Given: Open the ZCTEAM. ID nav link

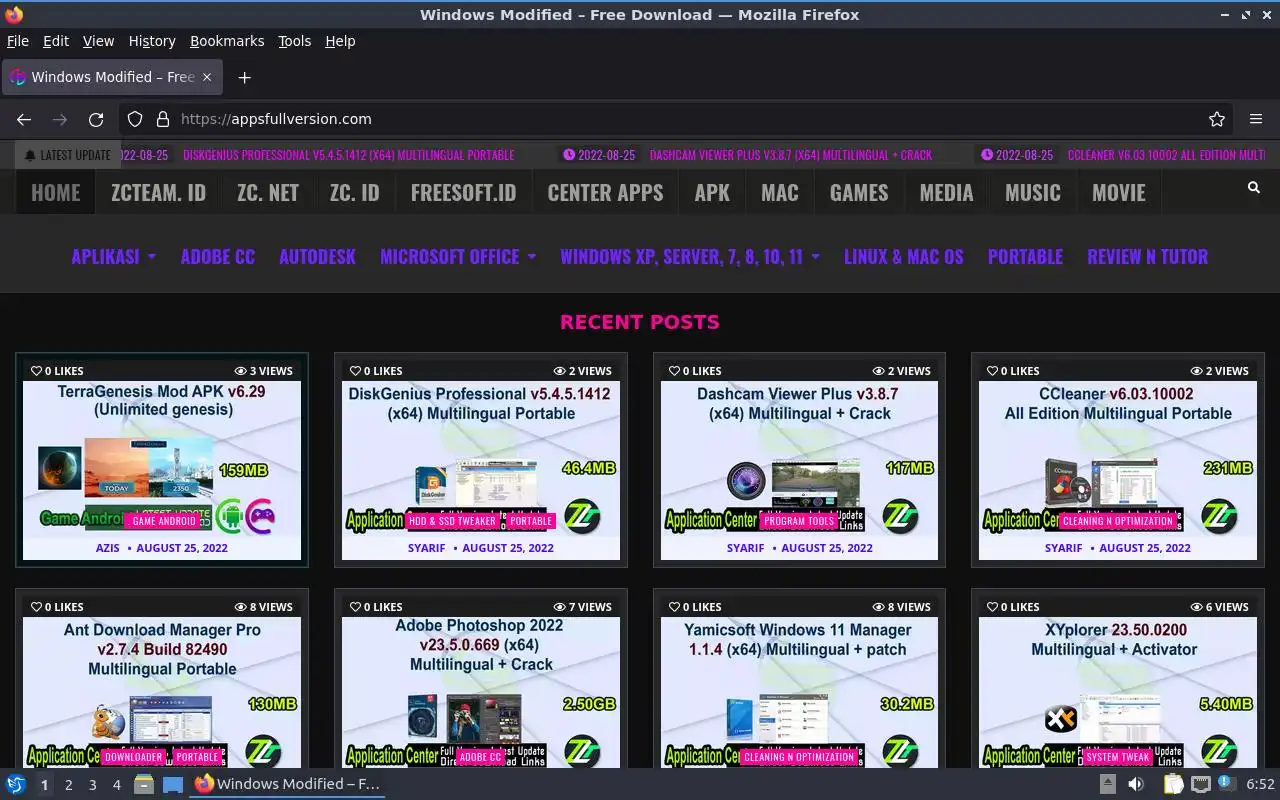Looking at the screenshot, I should tap(158, 192).
